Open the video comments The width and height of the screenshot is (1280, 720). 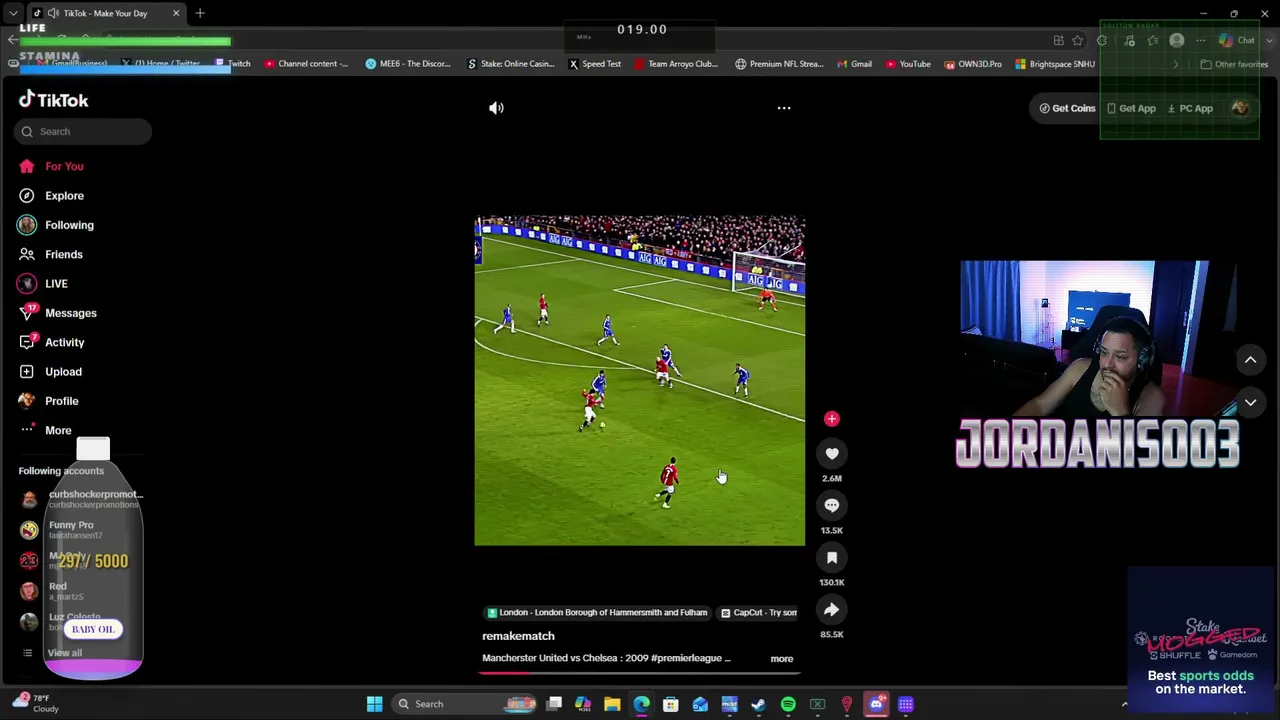click(x=831, y=506)
